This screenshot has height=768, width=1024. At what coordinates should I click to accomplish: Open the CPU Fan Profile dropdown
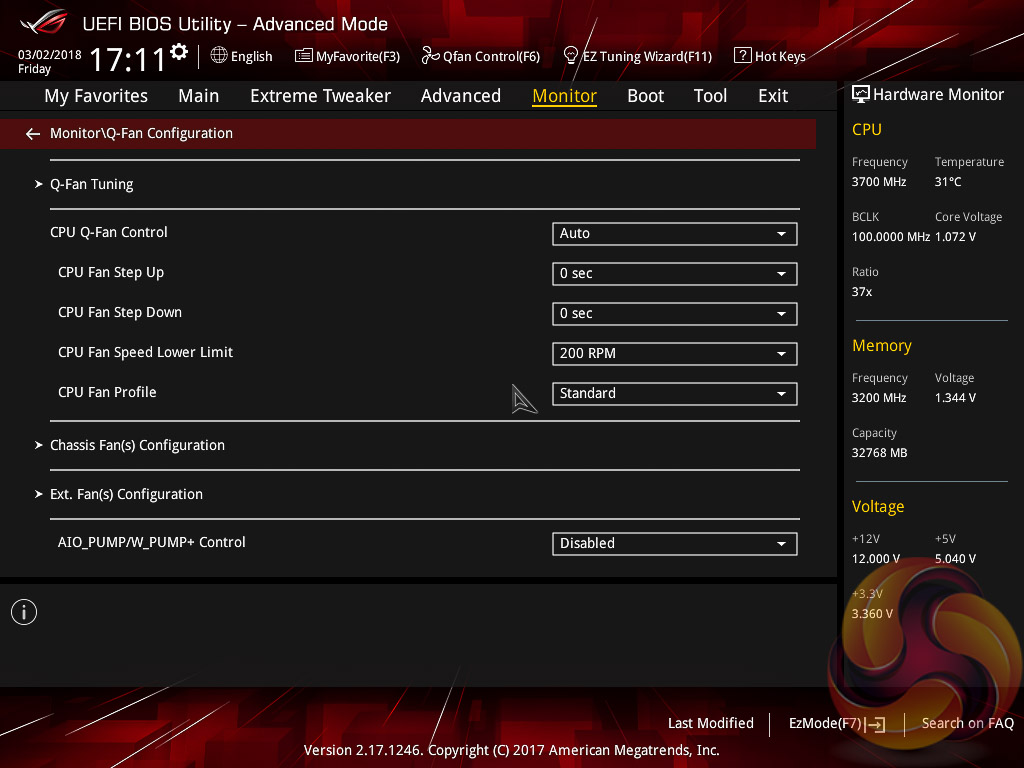point(674,393)
